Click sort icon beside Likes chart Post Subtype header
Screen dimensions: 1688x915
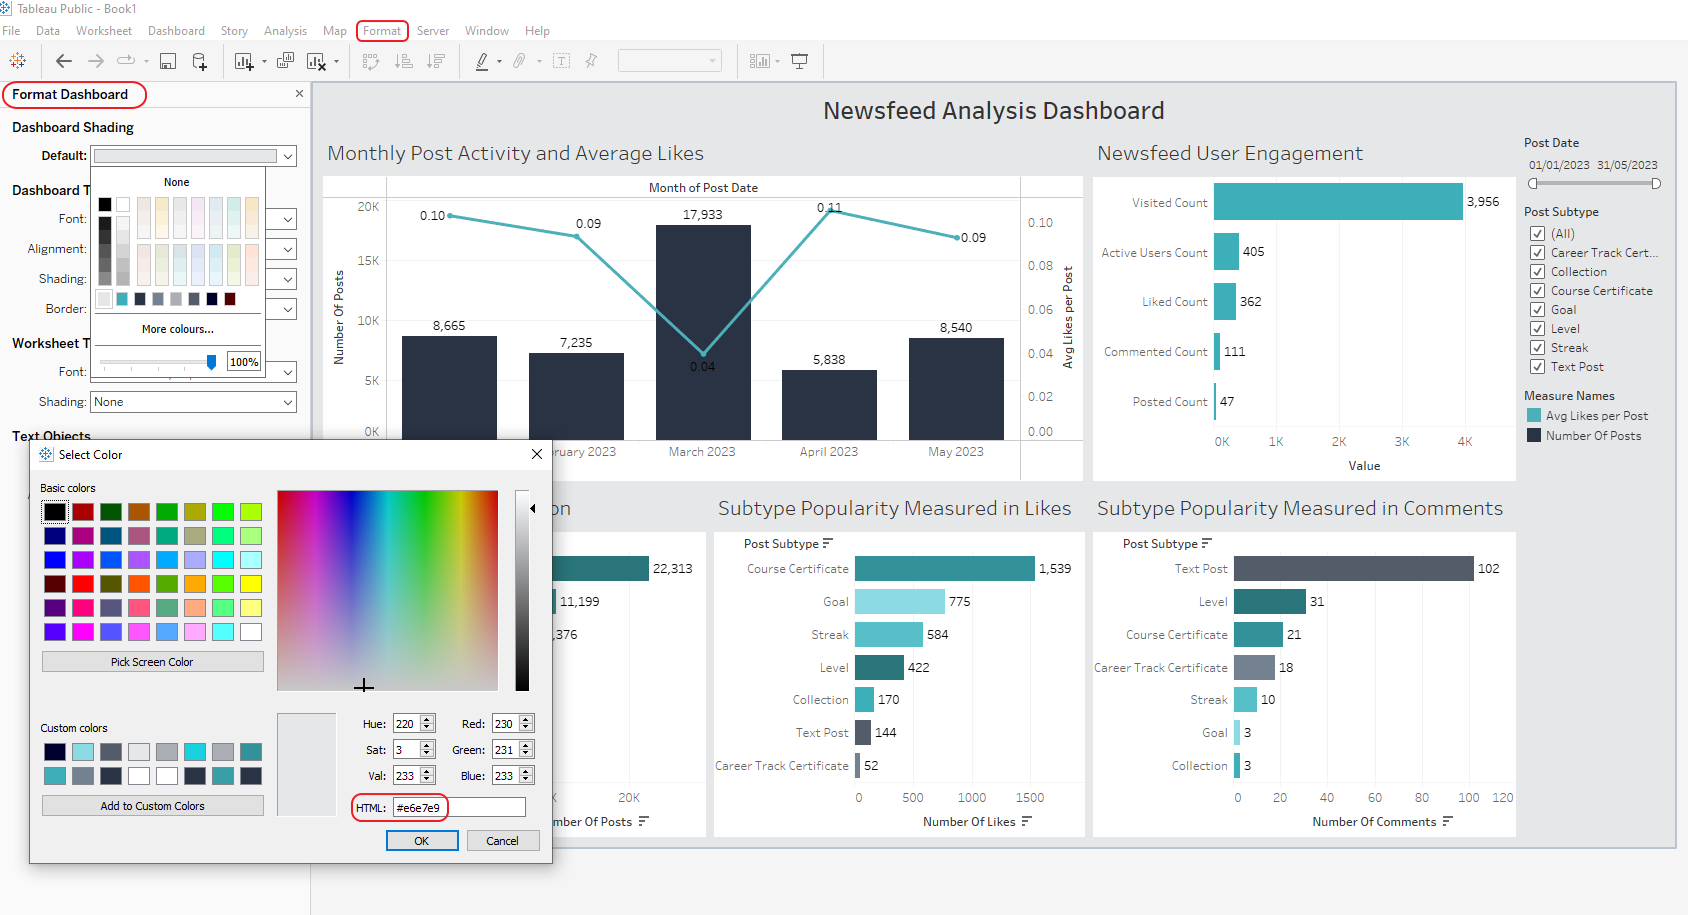(827, 543)
